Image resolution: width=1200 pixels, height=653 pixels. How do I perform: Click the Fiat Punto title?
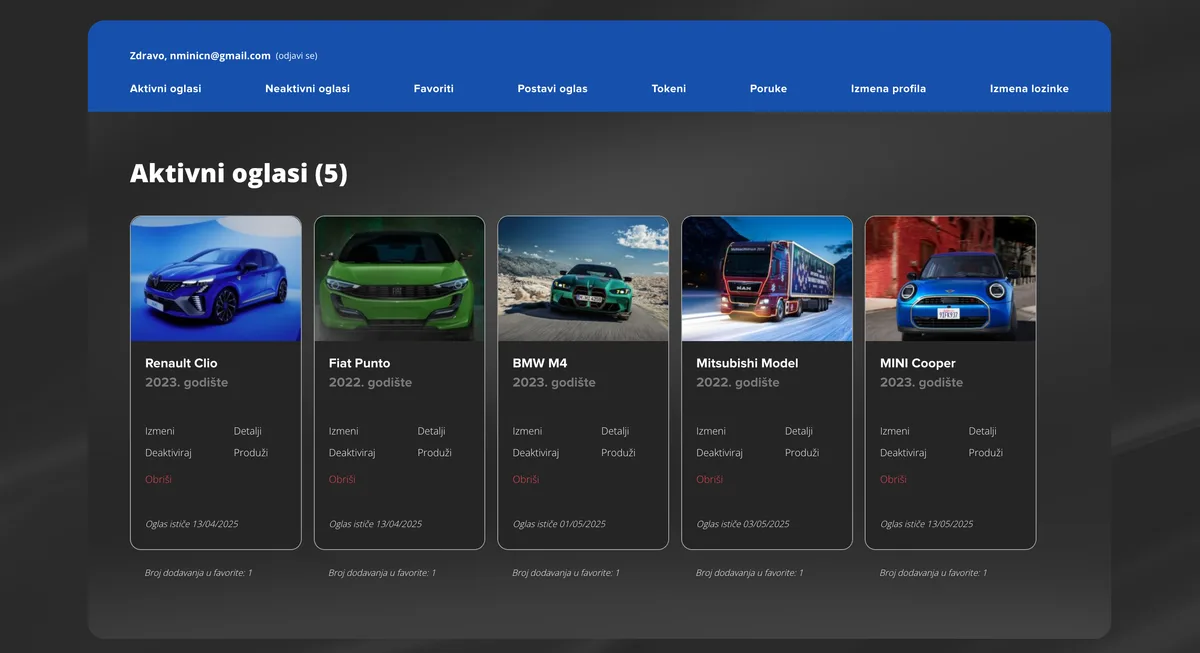coord(360,363)
